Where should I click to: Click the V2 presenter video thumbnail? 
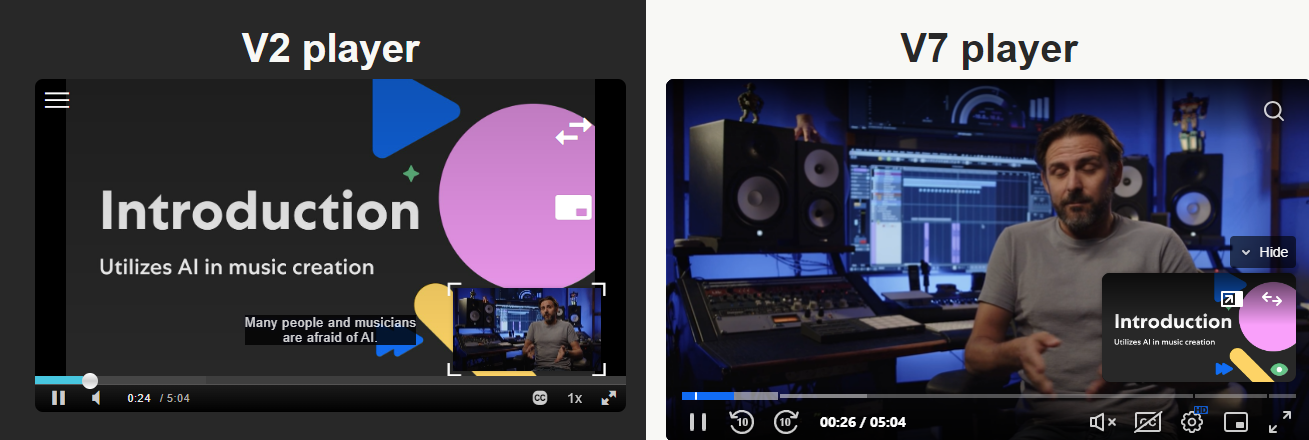[x=527, y=329]
